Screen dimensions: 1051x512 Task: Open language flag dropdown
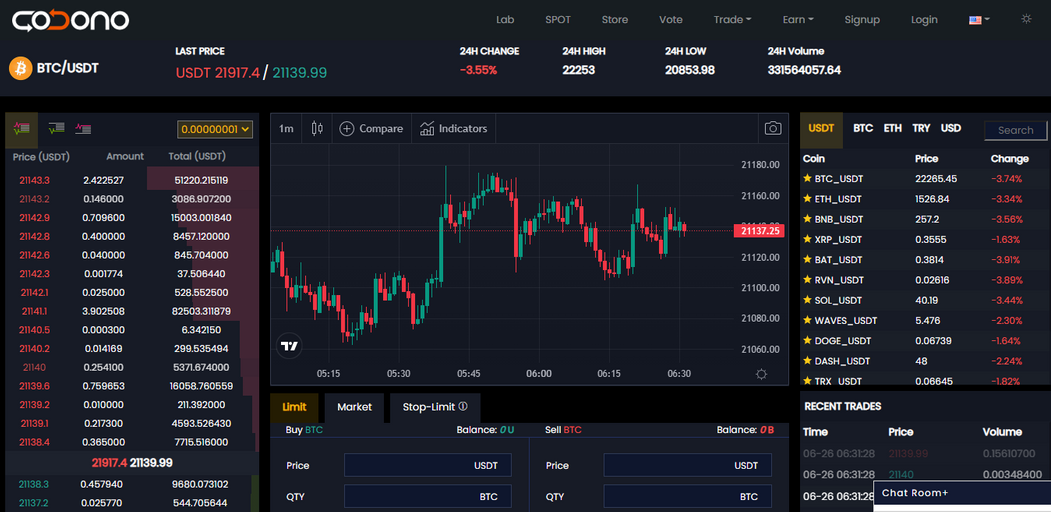[x=979, y=20]
